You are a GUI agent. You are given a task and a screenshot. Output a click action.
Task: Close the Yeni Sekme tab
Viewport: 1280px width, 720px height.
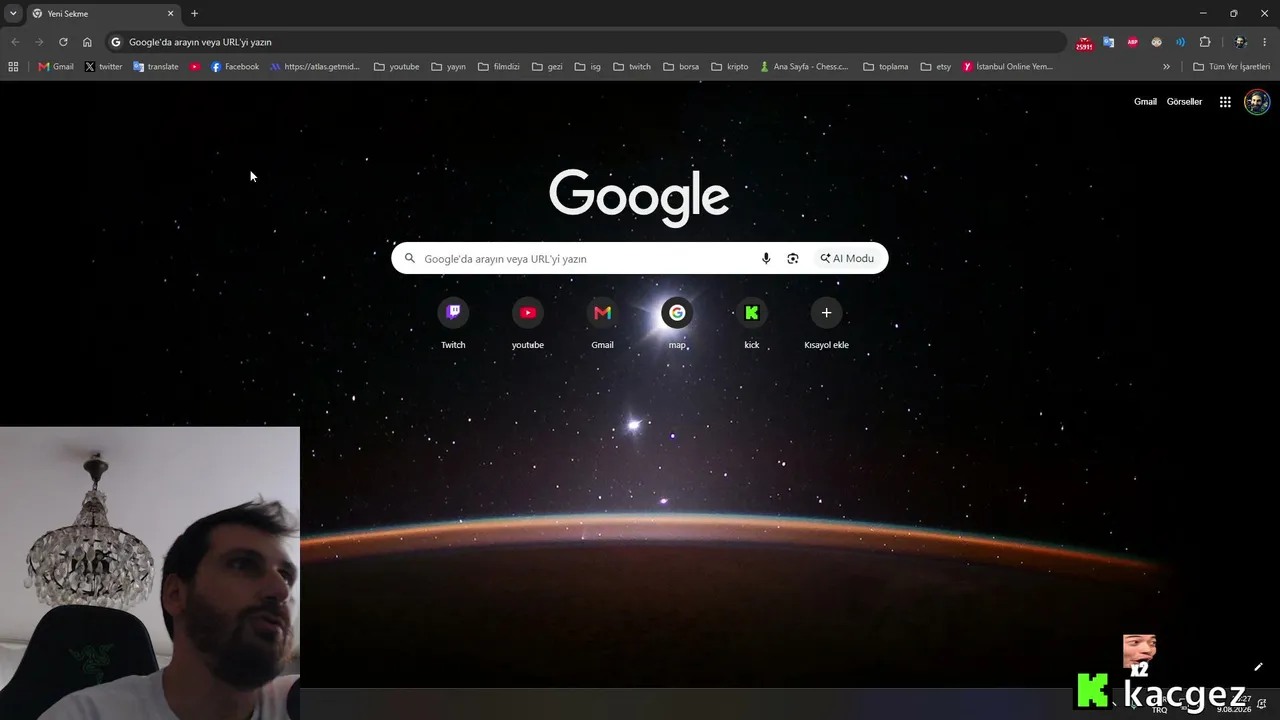[170, 14]
